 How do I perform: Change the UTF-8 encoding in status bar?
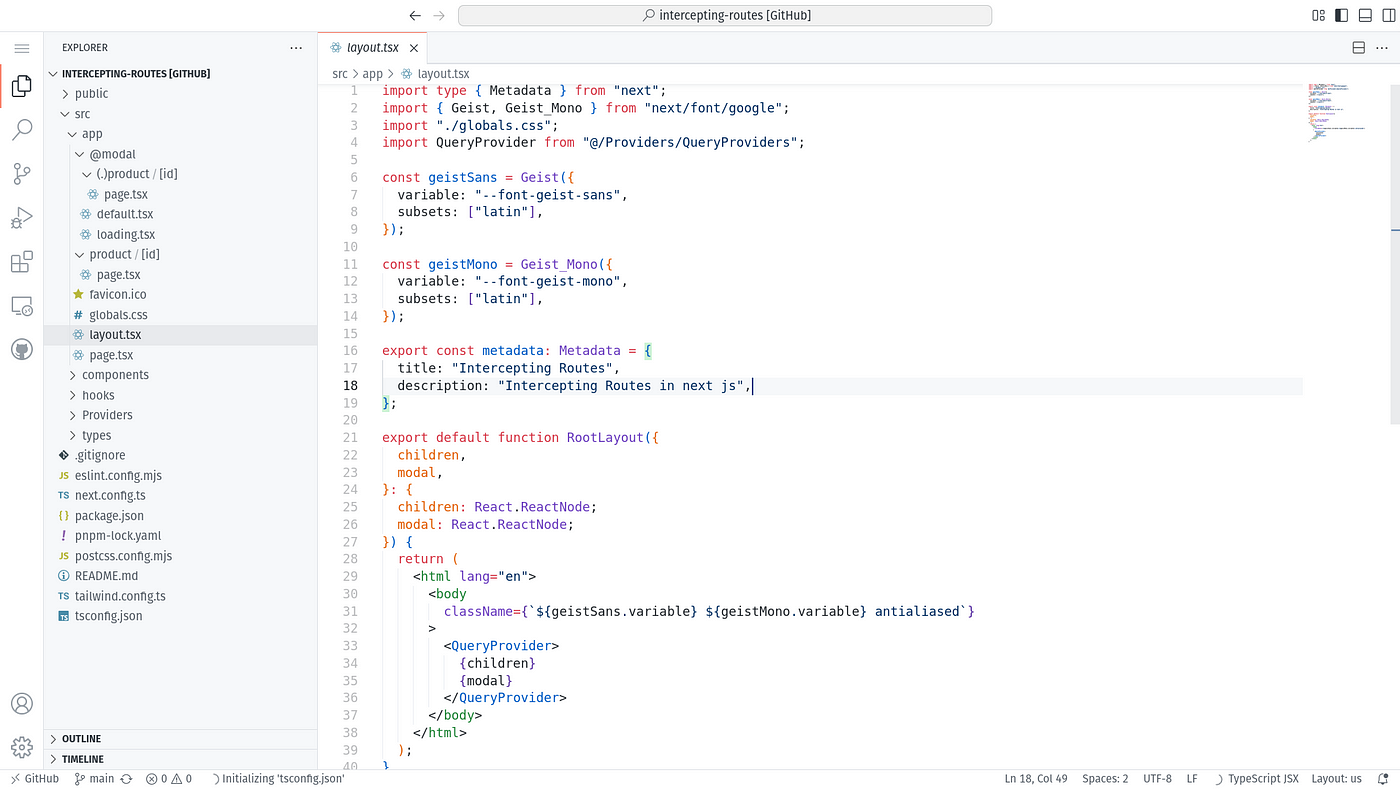[x=1156, y=779]
